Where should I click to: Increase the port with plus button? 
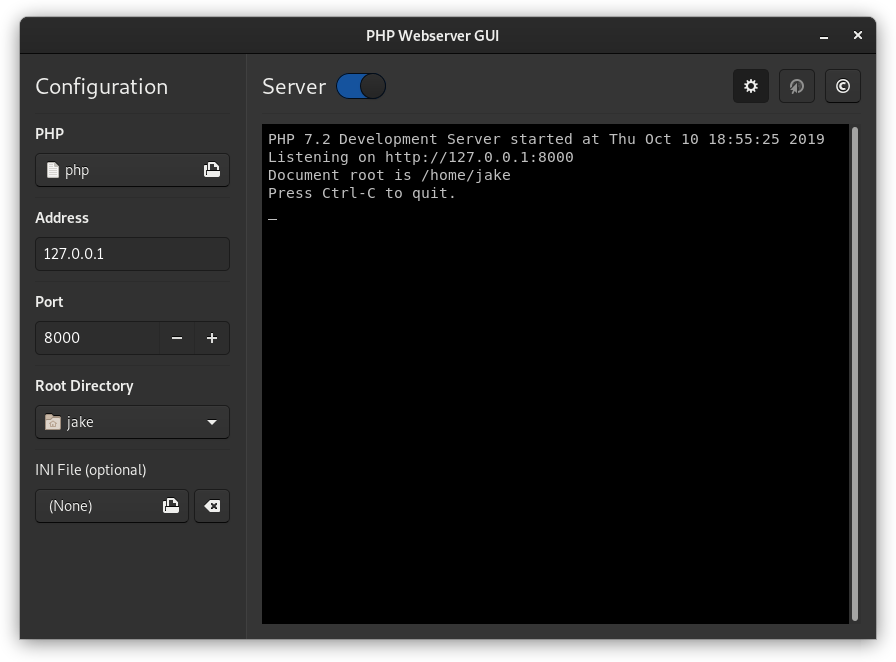[x=212, y=338]
